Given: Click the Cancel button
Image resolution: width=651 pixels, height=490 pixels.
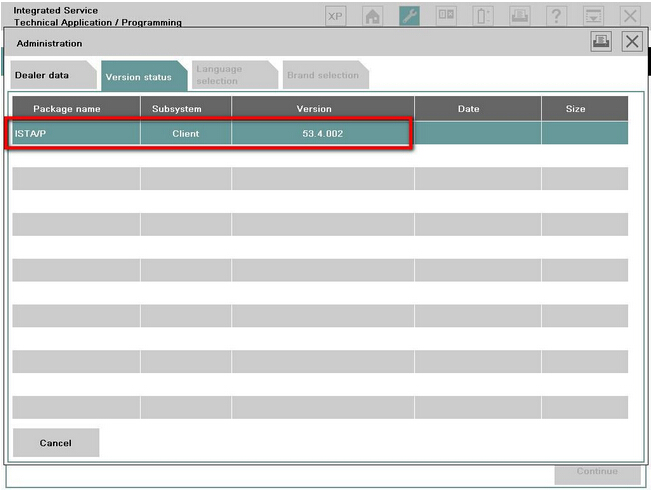Looking at the screenshot, I should (56, 443).
